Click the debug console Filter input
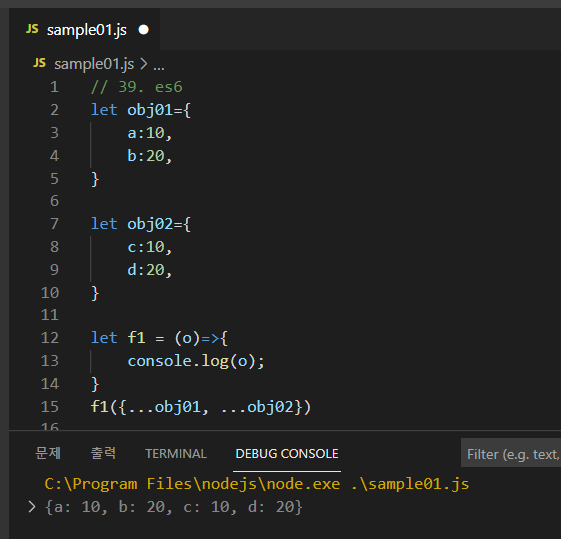The height and width of the screenshot is (539, 561). [x=511, y=453]
